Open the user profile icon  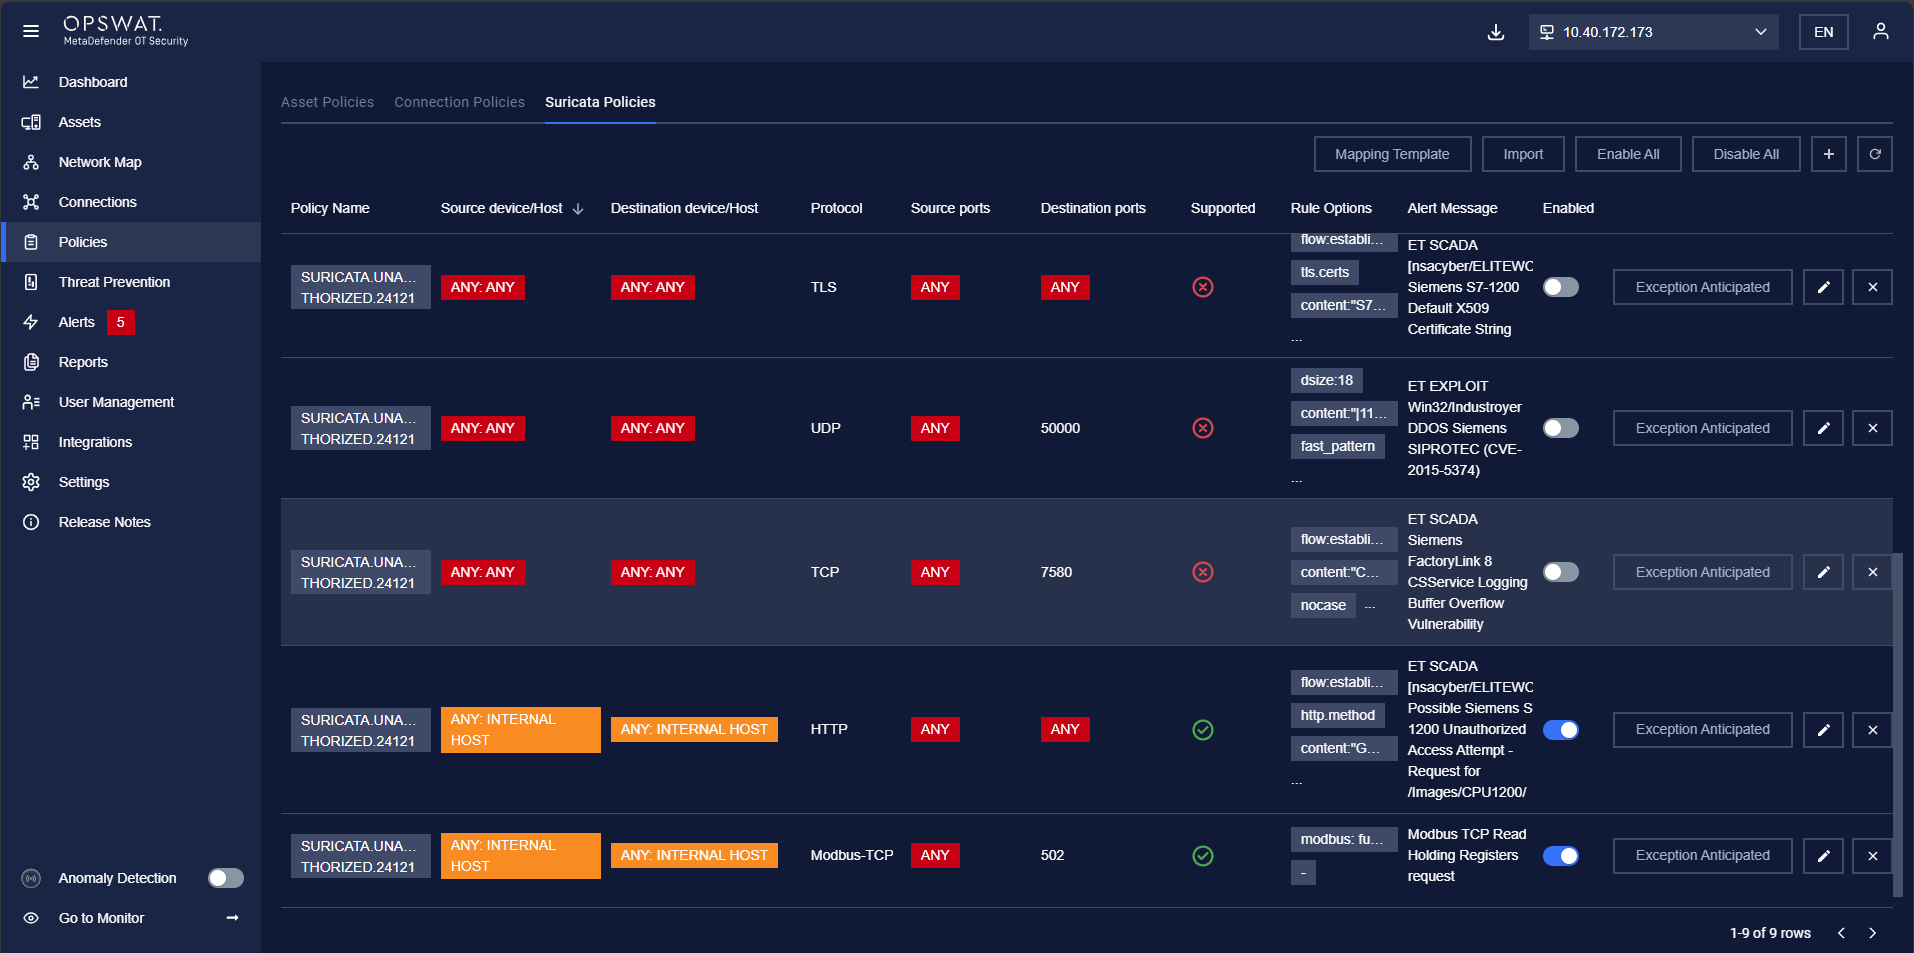pyautogui.click(x=1881, y=32)
